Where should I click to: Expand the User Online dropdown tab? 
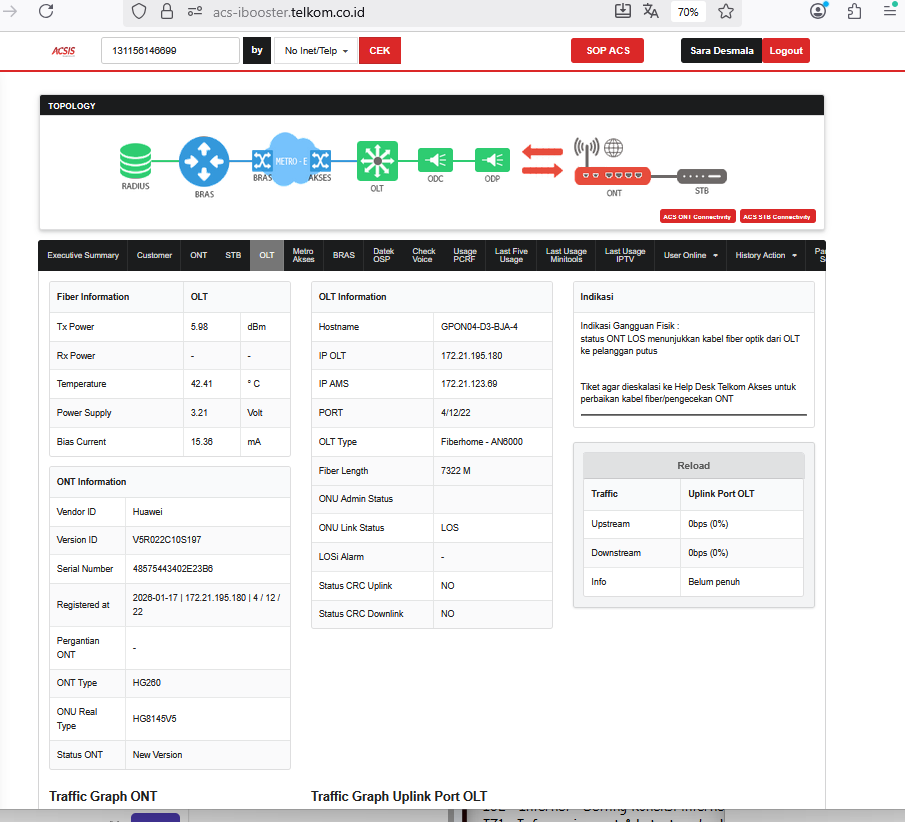pyautogui.click(x=690, y=255)
